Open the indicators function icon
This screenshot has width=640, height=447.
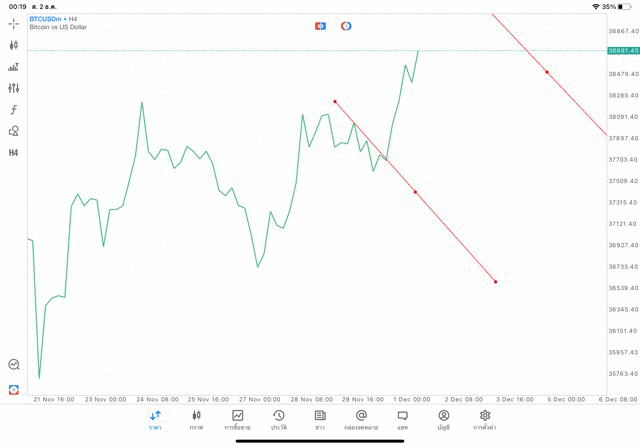14,110
